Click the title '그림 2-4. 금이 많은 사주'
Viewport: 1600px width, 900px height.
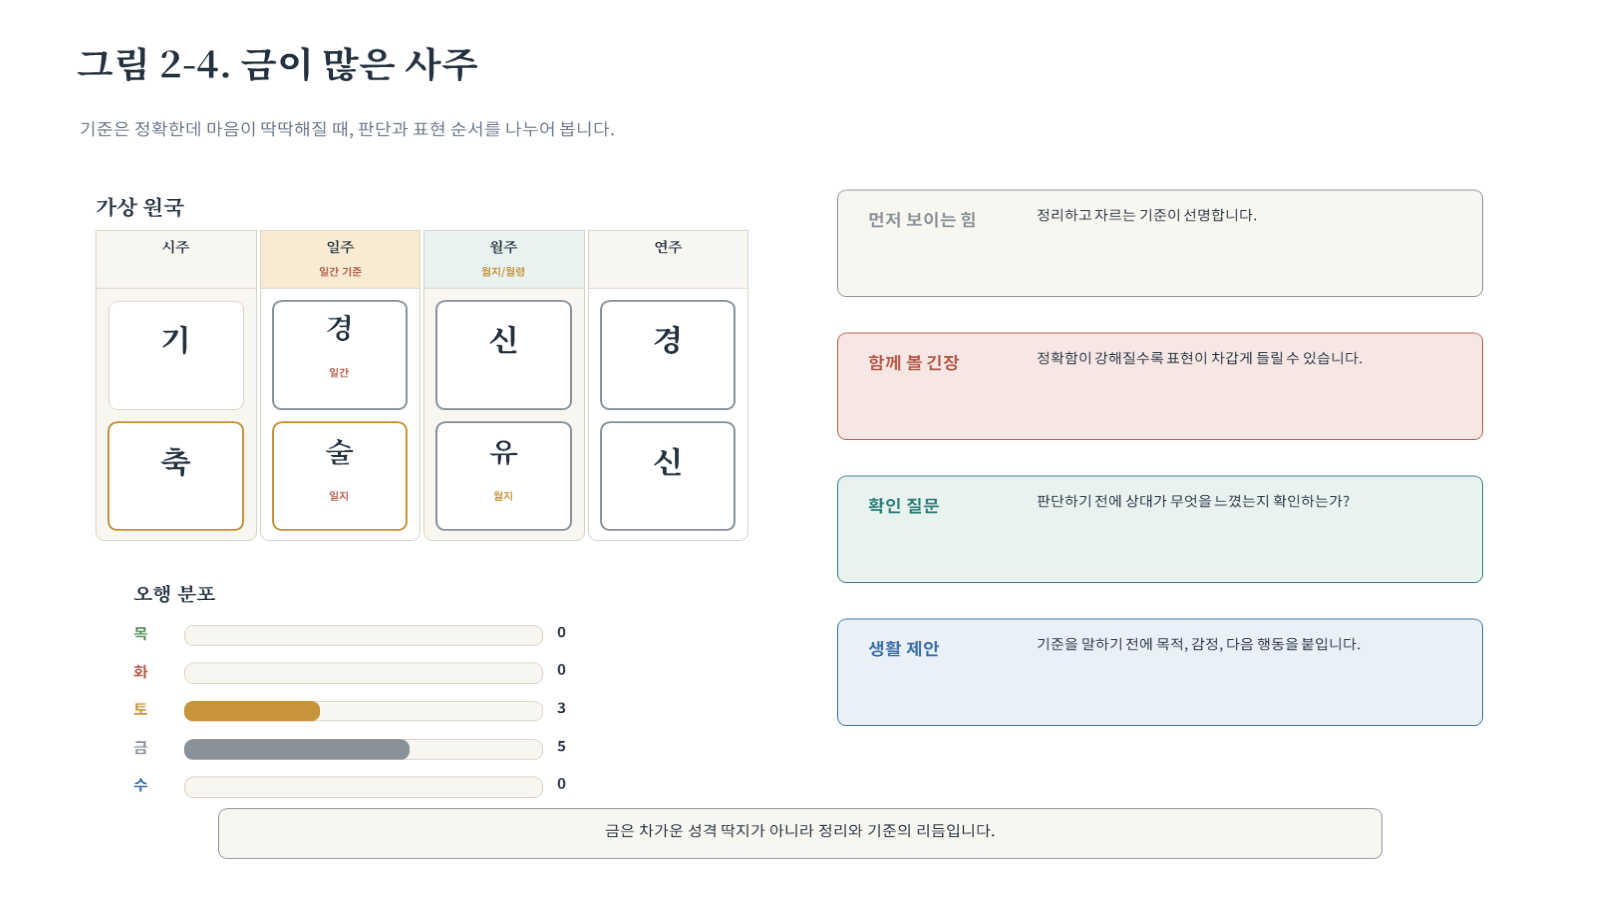click(278, 64)
